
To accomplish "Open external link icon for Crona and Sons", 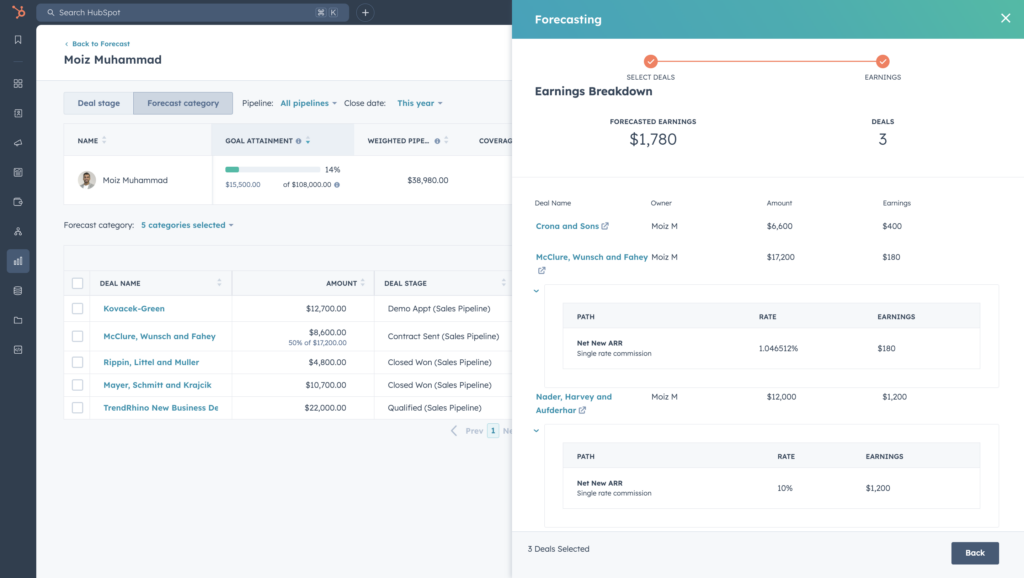I will click(x=605, y=226).
